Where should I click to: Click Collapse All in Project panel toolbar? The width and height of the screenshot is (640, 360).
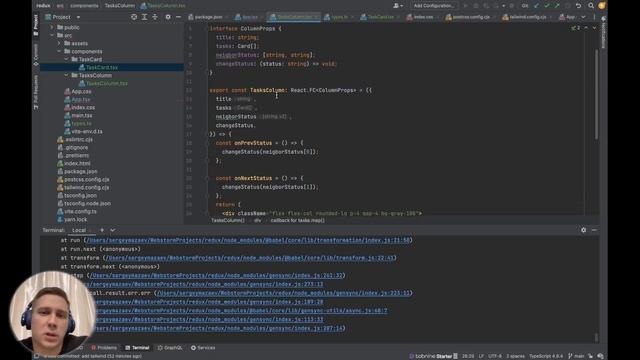[155, 17]
